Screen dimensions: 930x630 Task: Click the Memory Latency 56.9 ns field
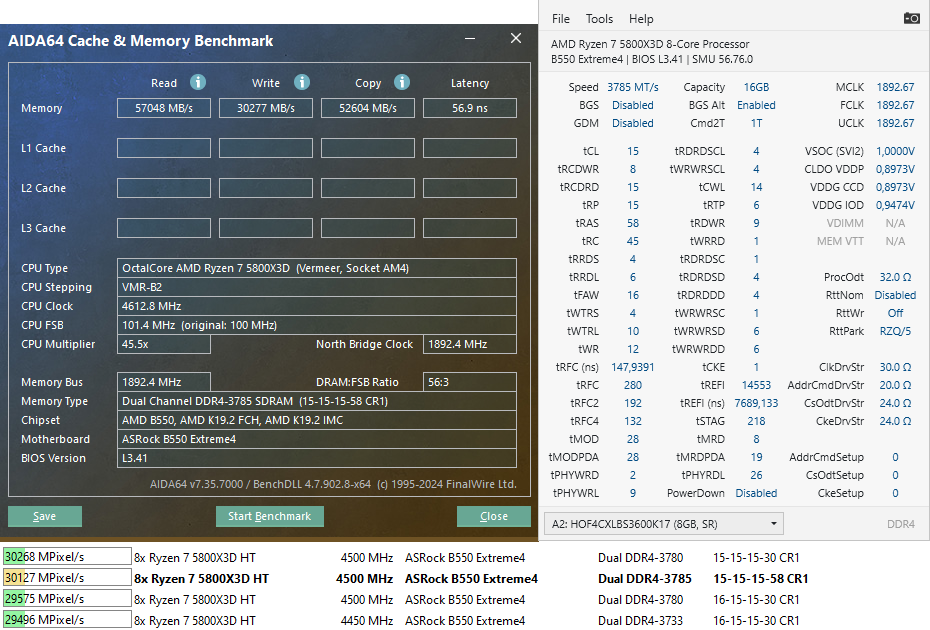[470, 108]
